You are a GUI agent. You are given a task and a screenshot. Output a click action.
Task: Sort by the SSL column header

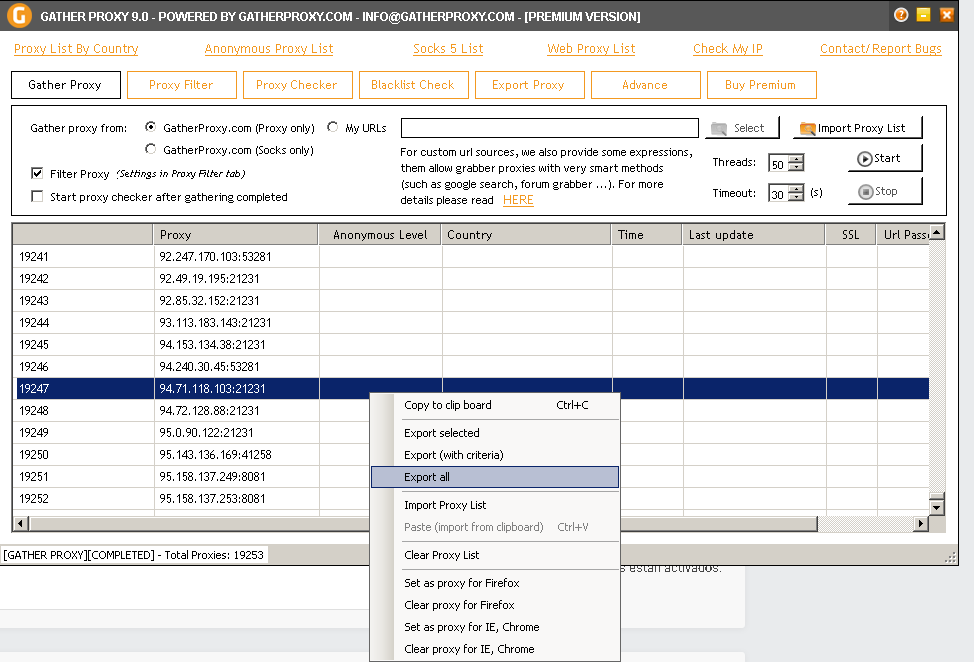click(x=851, y=235)
